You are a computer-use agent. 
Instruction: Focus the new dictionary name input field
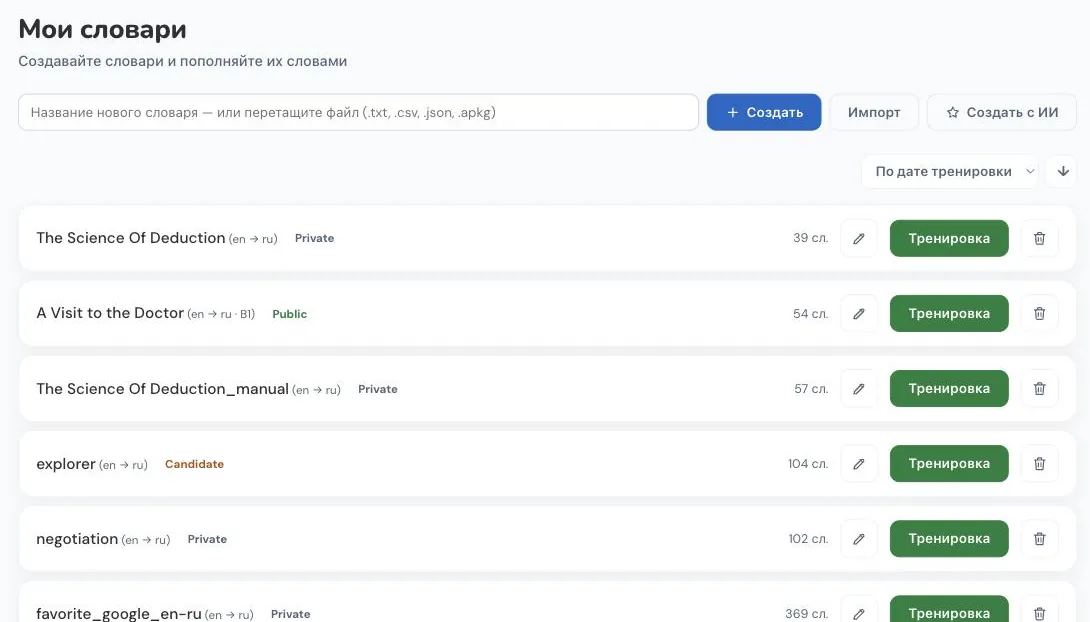[x=358, y=113]
